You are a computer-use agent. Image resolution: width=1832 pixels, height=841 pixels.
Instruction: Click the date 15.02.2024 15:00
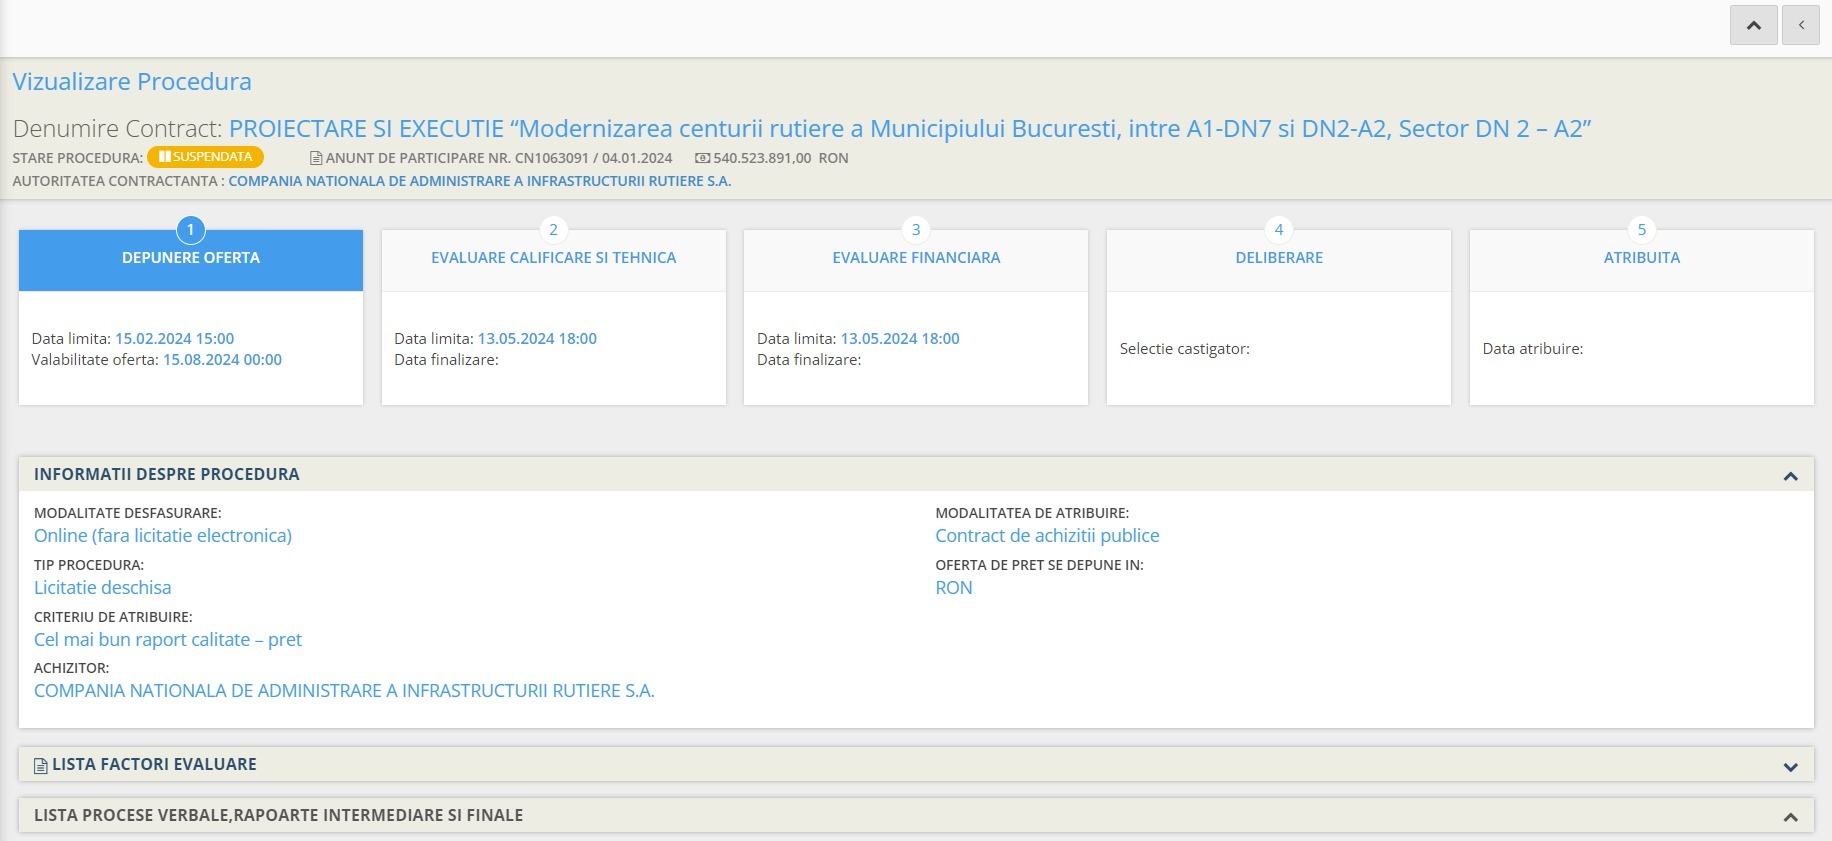coord(174,339)
